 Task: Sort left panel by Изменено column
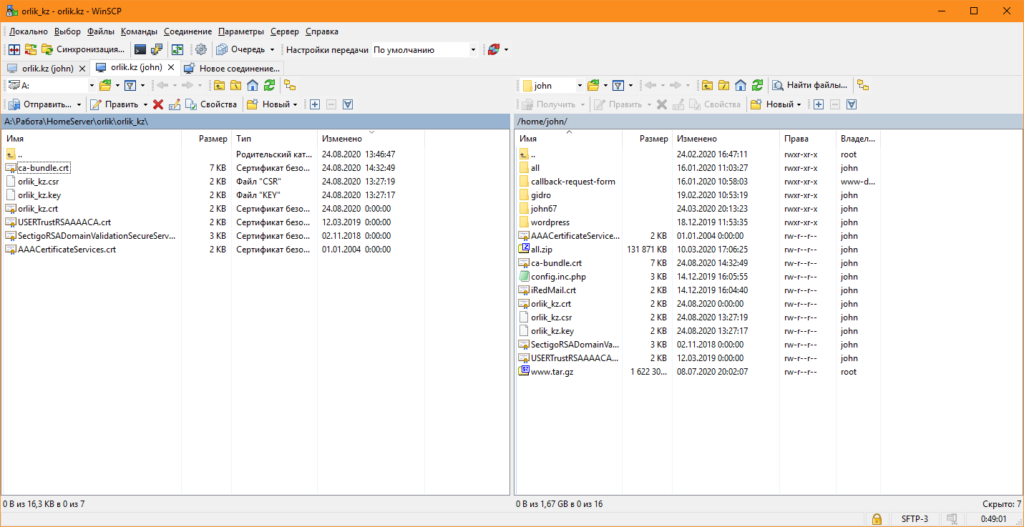point(370,139)
